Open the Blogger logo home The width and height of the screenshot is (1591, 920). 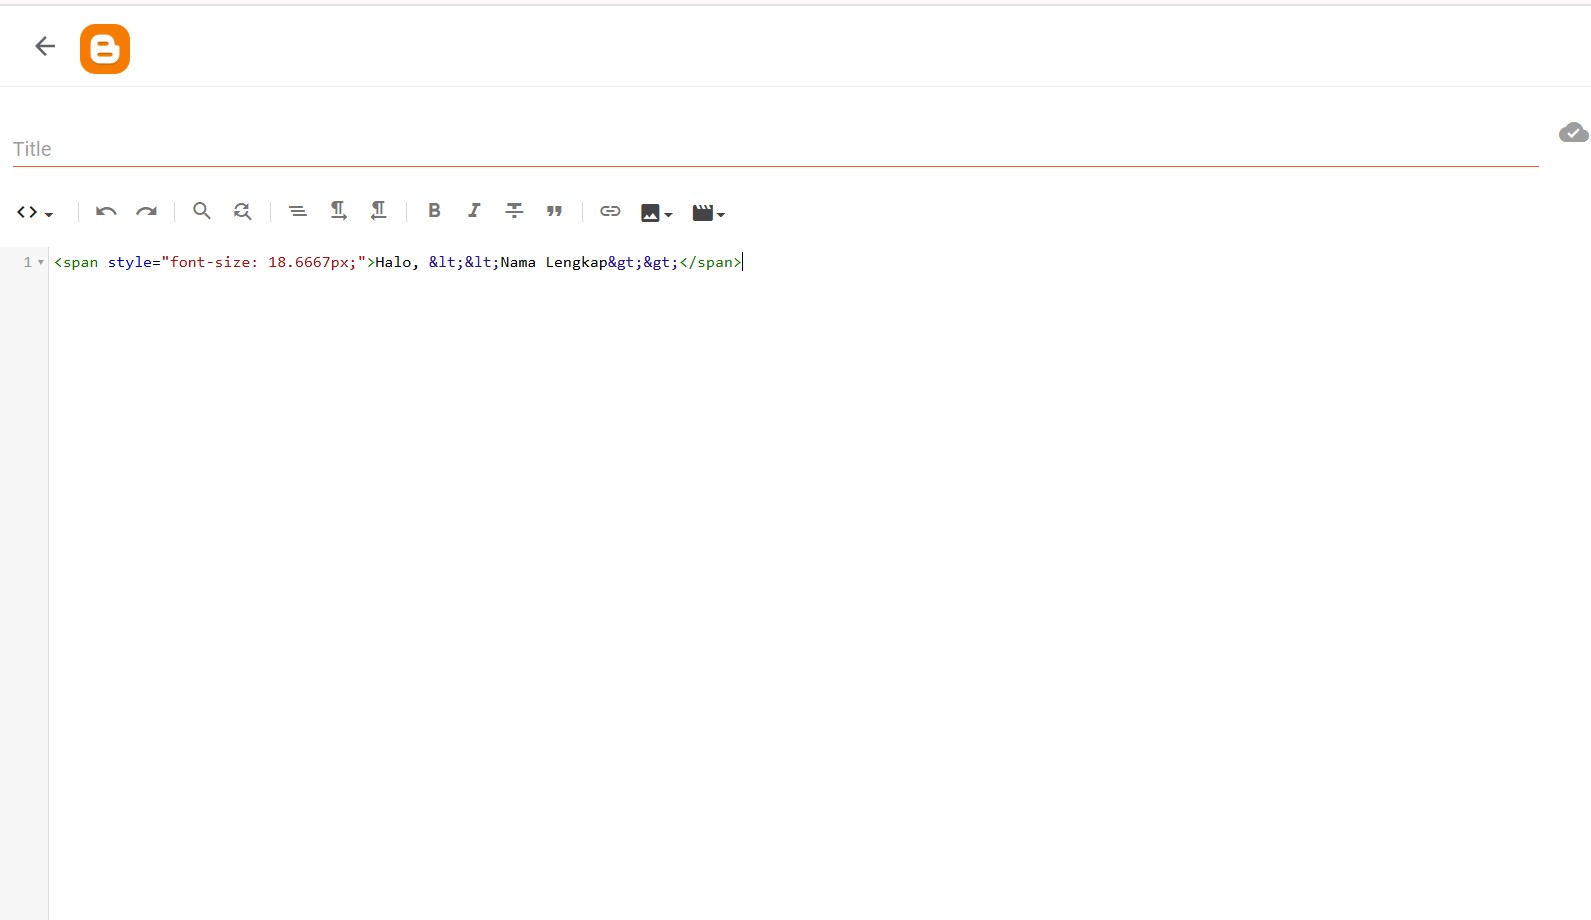[x=105, y=49]
